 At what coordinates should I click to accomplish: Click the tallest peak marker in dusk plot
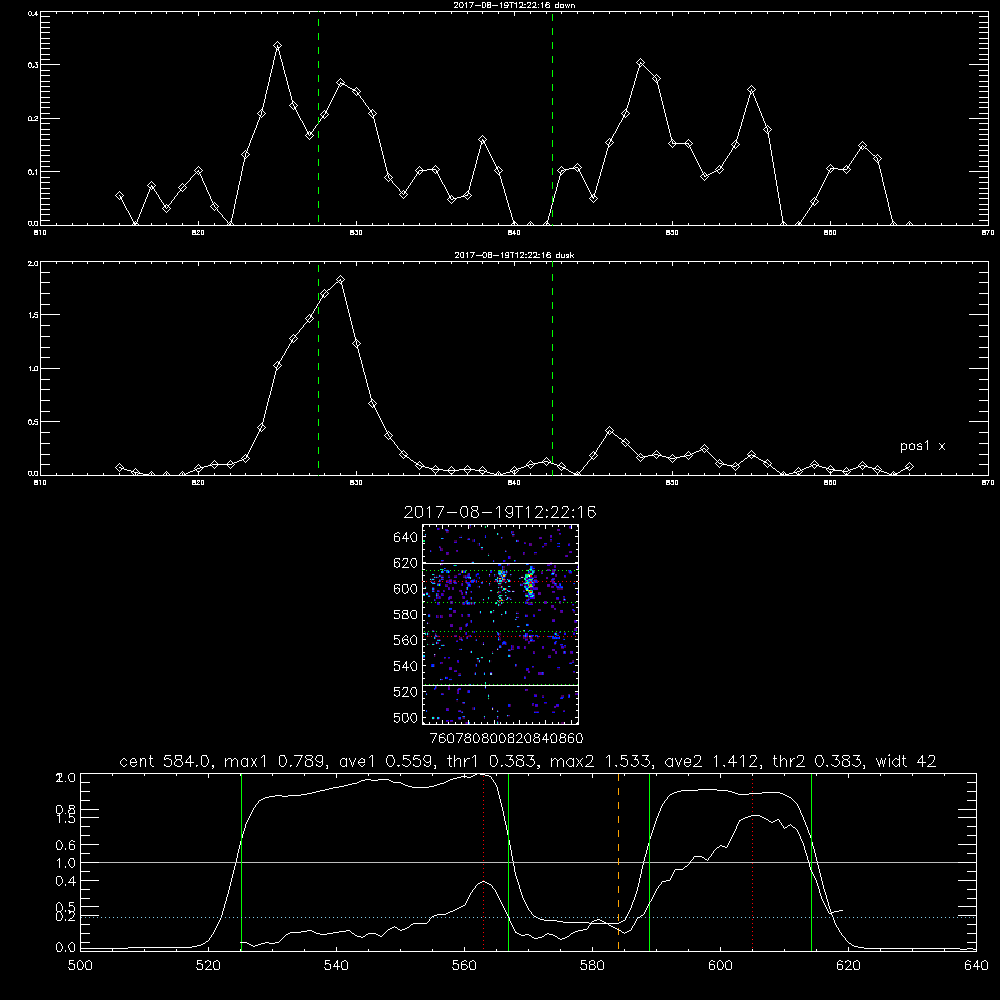tap(341, 279)
